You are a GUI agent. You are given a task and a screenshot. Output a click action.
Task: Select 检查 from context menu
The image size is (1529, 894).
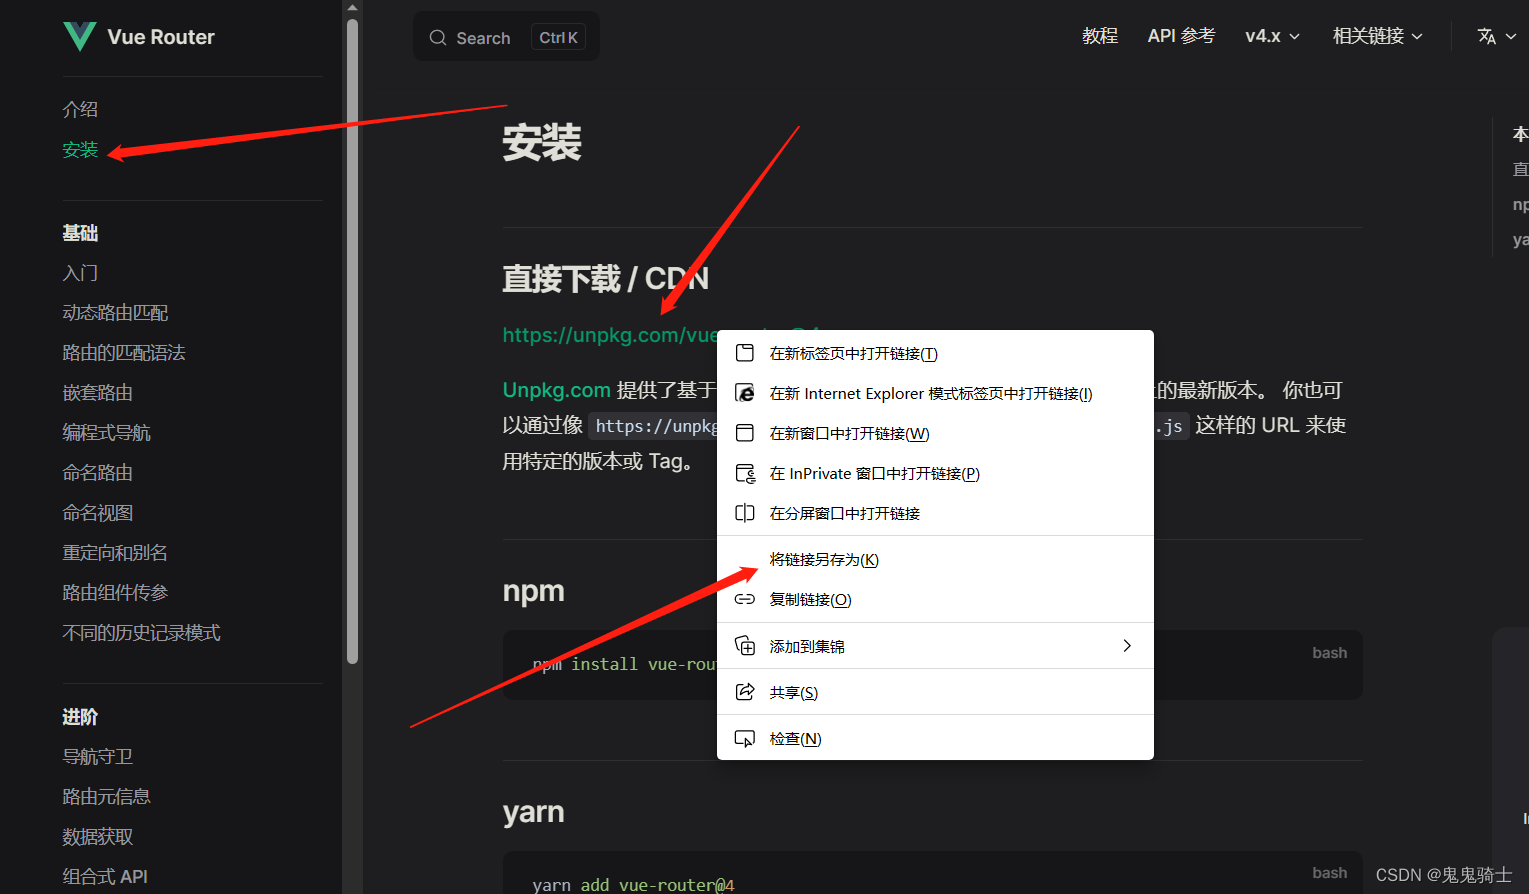pos(935,738)
